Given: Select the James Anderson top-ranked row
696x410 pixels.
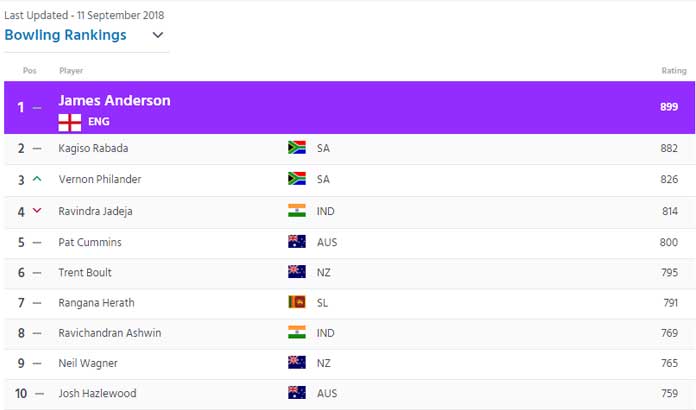Looking at the screenshot, I should coord(349,107).
